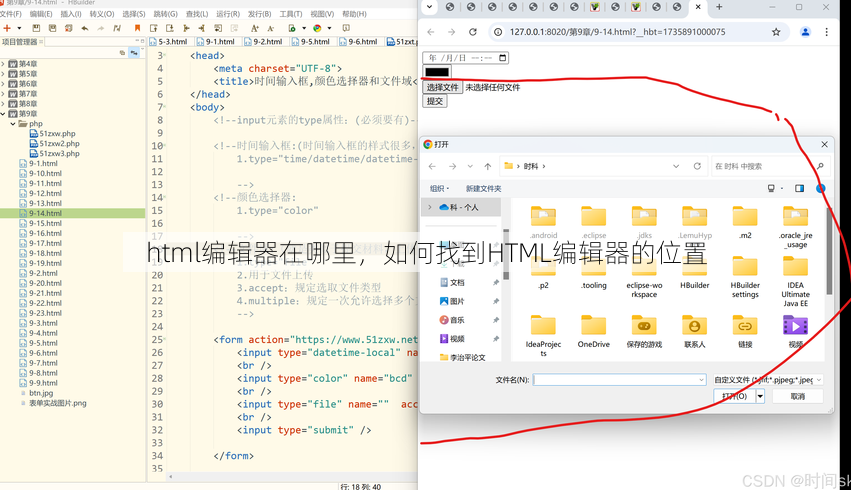Click the 提交 submit button
851x490 pixels.
pyautogui.click(x=435, y=101)
